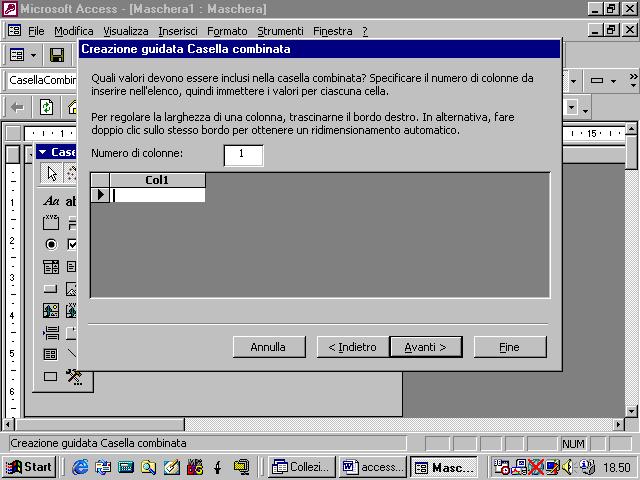The height and width of the screenshot is (480, 640).
Task: Click the form's vertical scrollbar down arrow
Action: pyautogui.click(x=631, y=411)
